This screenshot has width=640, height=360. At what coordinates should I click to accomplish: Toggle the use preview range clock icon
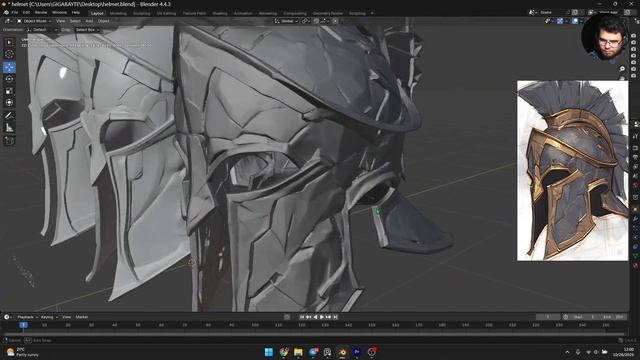[x=565, y=317]
